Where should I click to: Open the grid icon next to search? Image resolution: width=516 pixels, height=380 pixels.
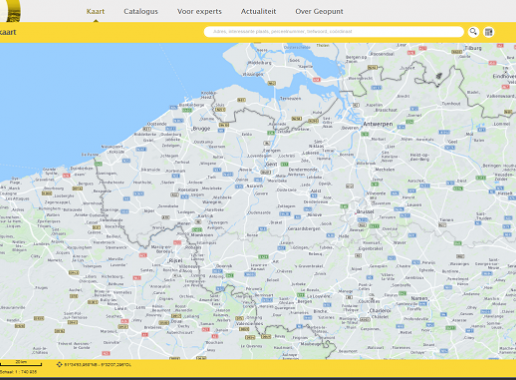(489, 32)
